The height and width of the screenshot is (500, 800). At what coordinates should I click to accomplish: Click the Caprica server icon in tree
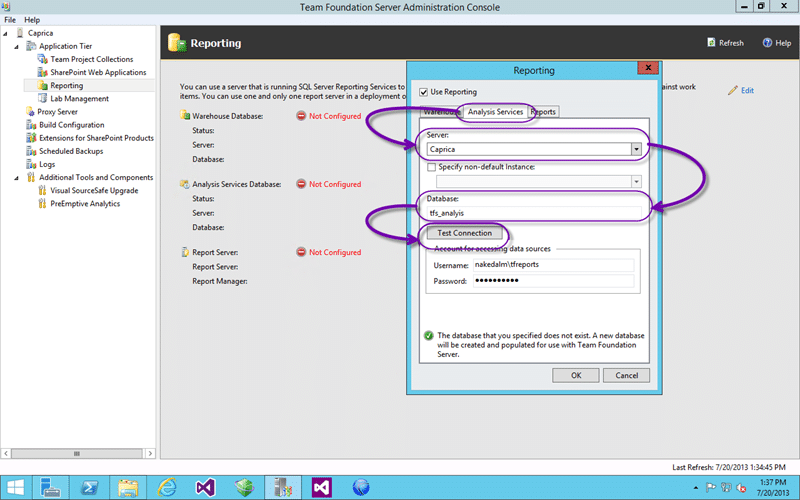20,33
